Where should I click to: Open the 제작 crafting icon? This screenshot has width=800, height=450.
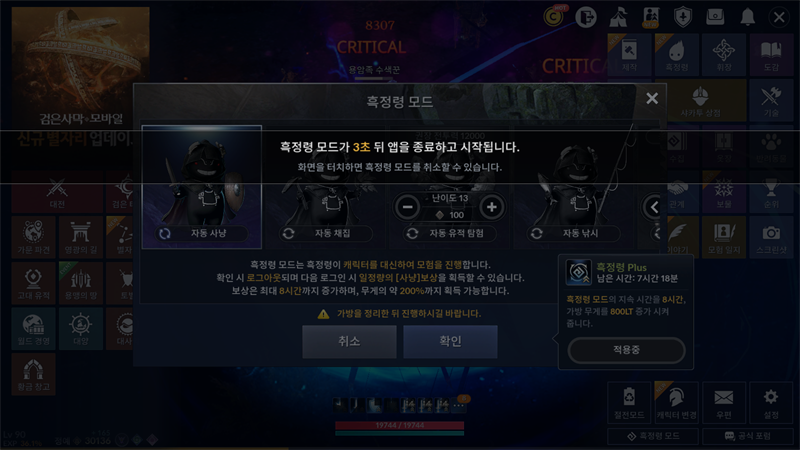pyautogui.click(x=629, y=55)
